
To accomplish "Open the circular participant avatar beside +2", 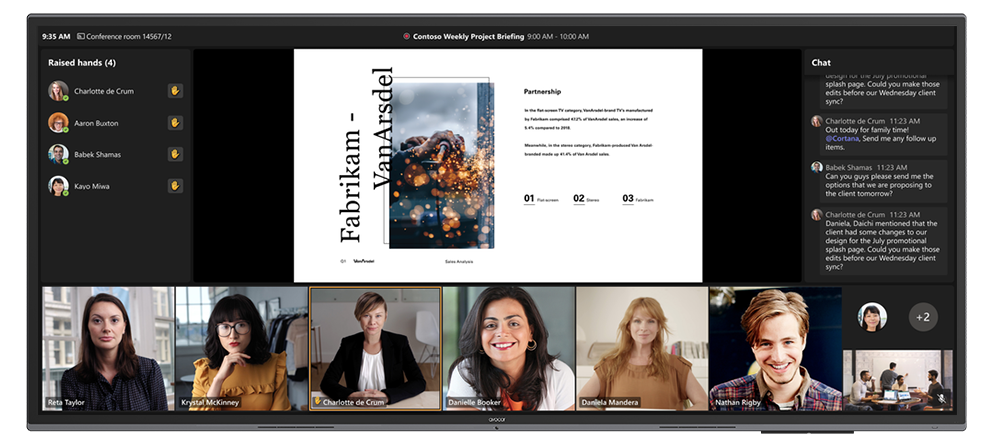I will pyautogui.click(x=872, y=317).
